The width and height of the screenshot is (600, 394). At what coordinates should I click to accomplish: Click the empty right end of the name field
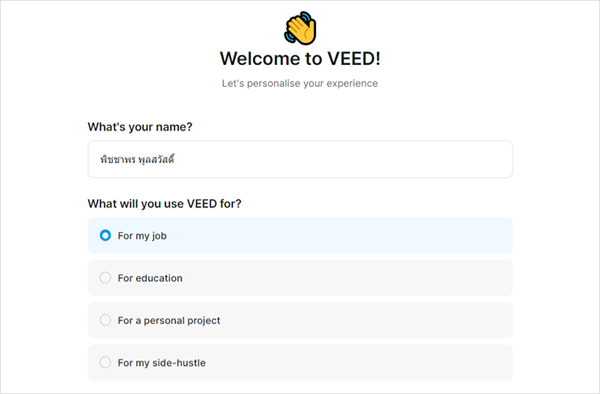point(459,159)
